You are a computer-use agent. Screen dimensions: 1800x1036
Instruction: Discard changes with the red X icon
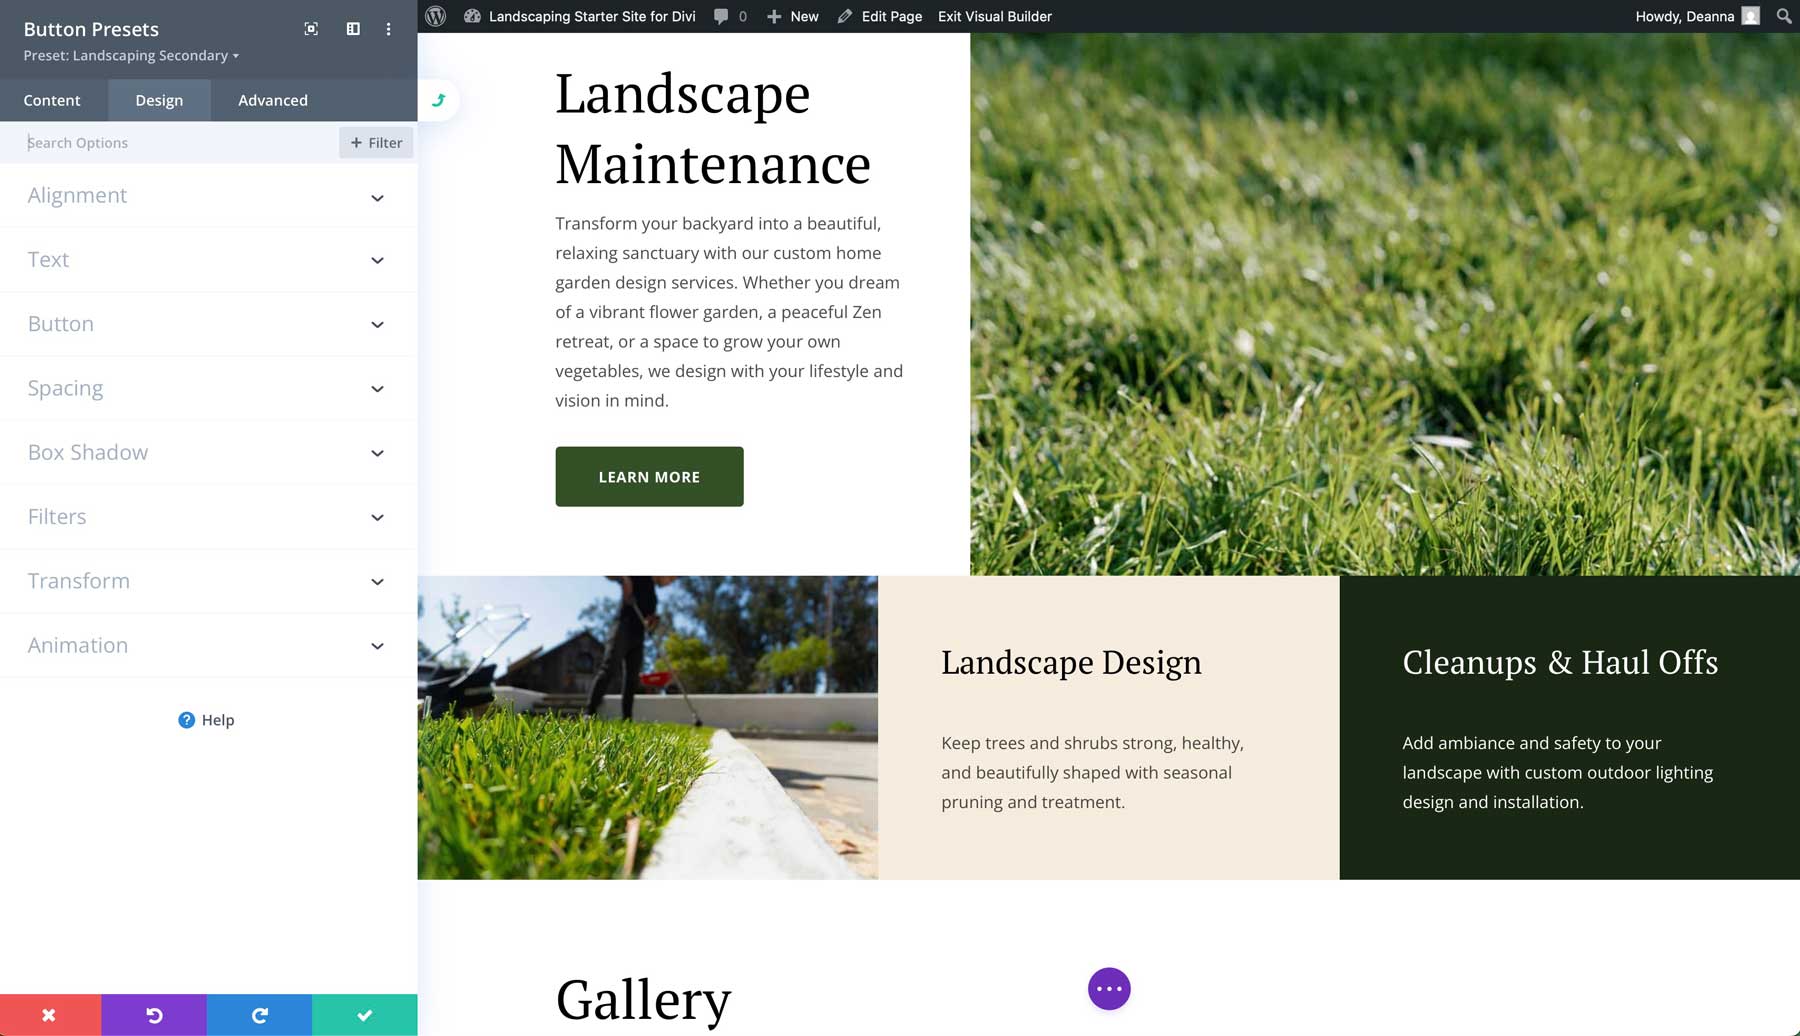click(48, 1014)
